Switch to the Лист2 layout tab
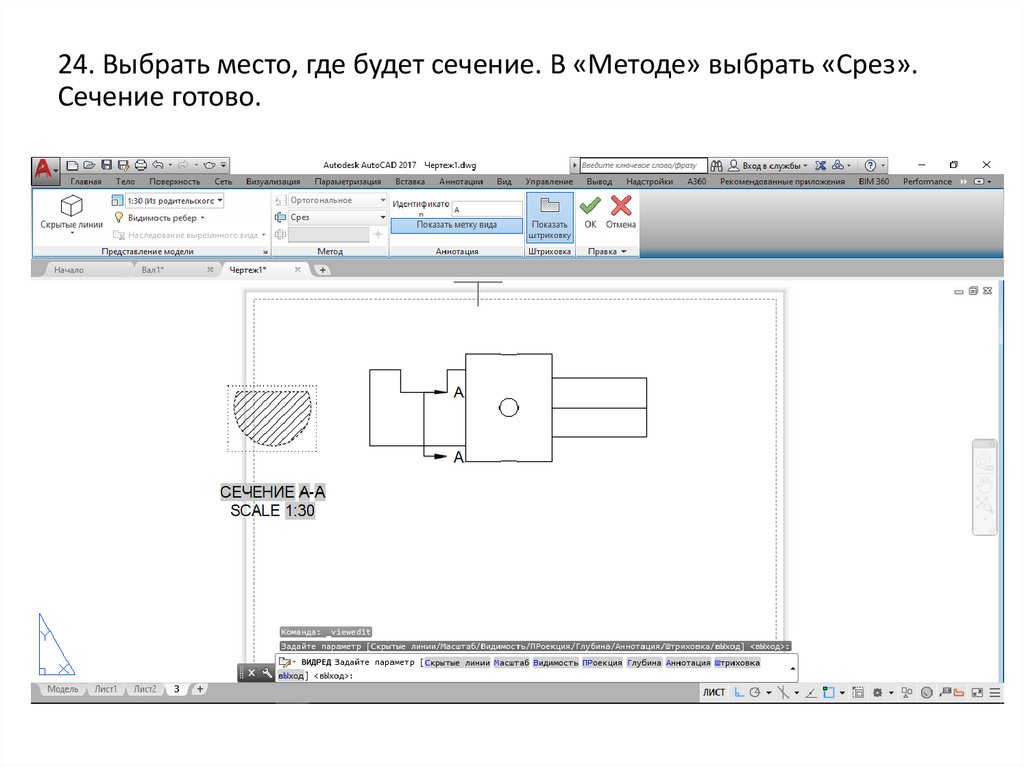 point(145,689)
